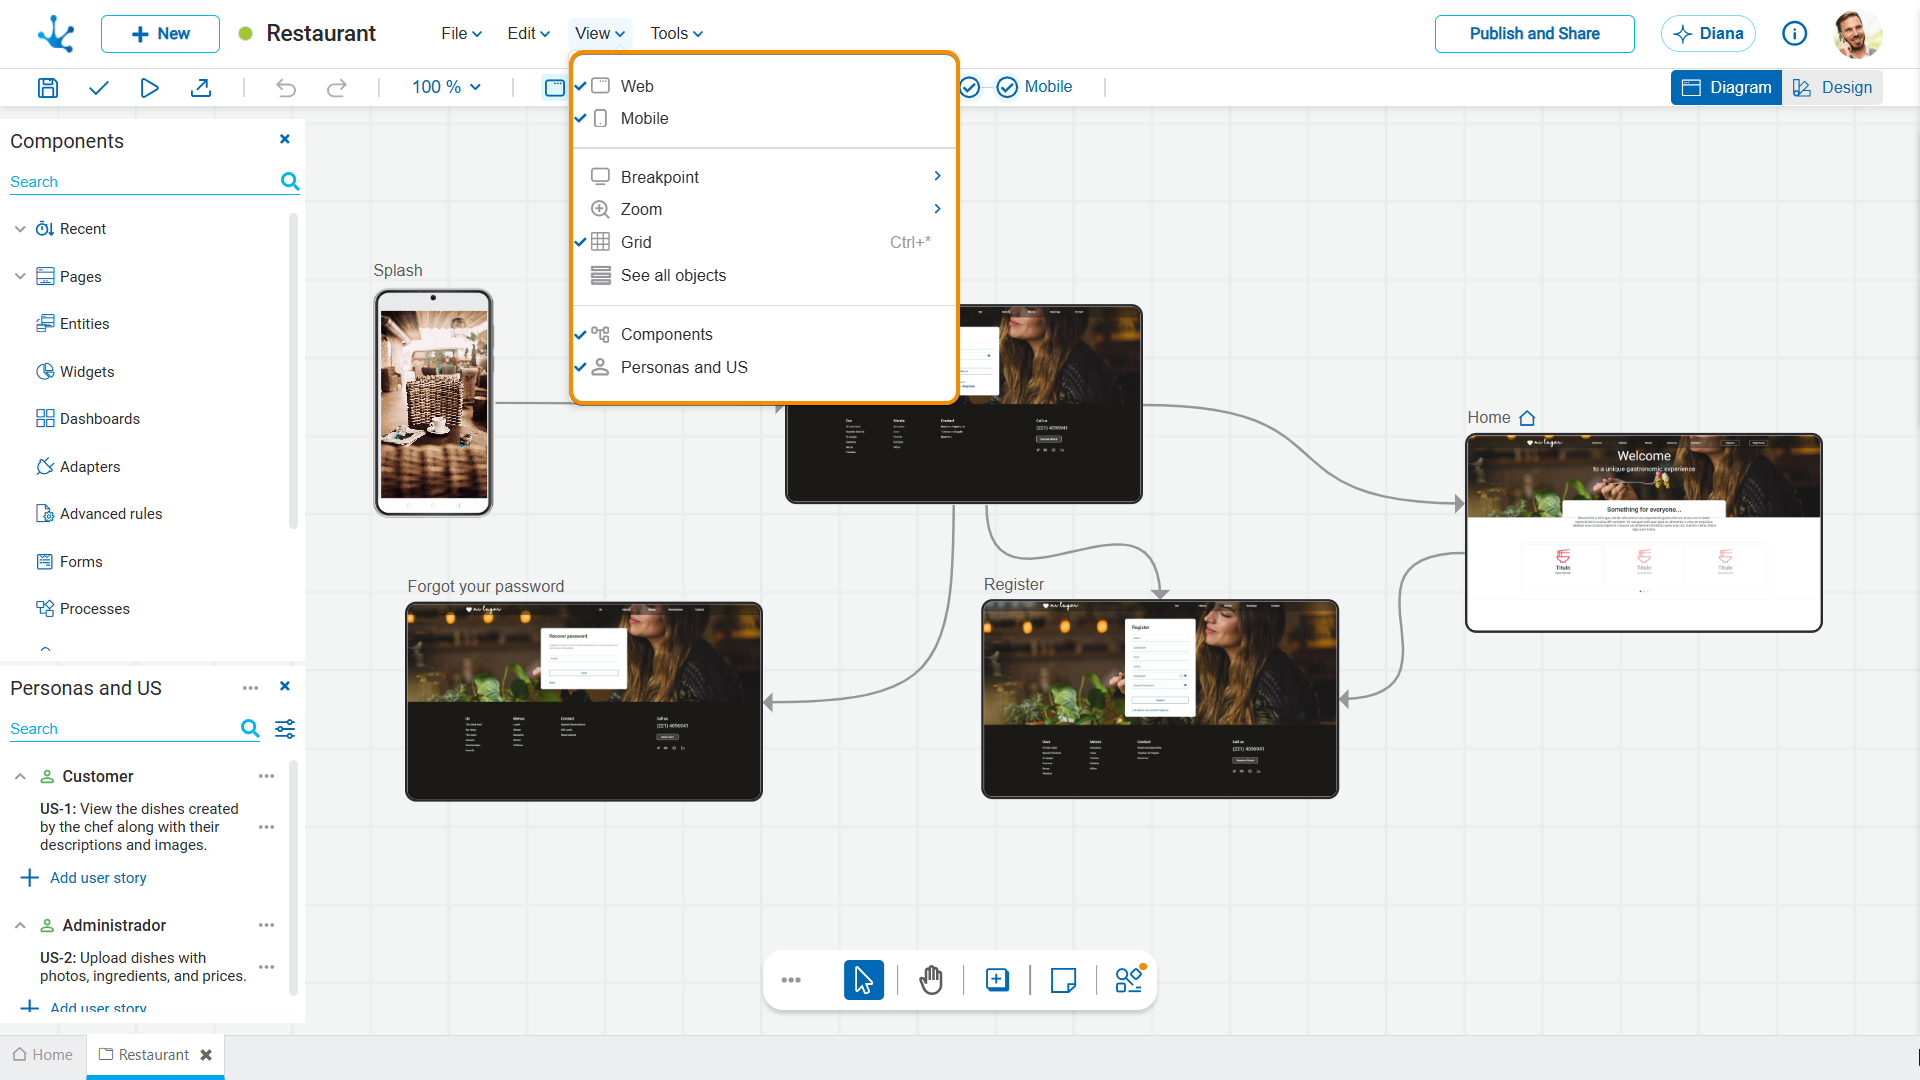Click the Components search magnifier icon

[x=290, y=181]
